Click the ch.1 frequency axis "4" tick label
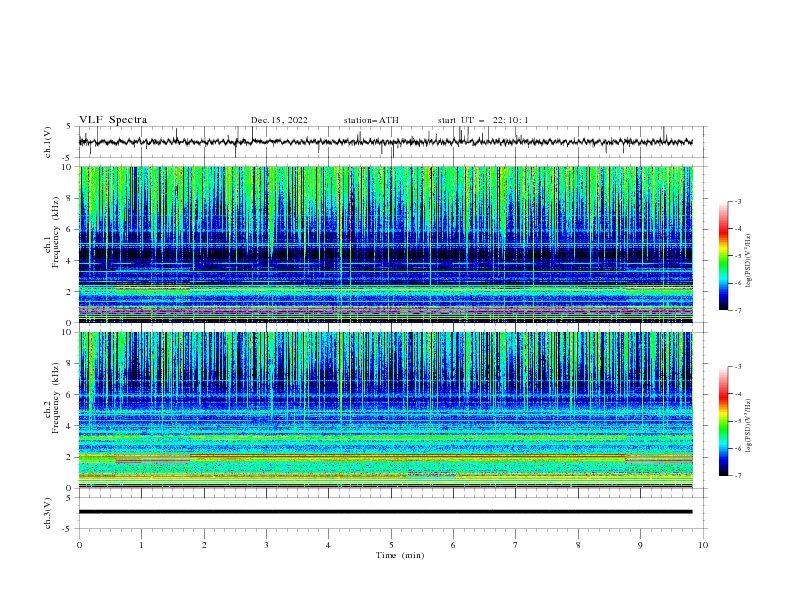 click(x=71, y=261)
